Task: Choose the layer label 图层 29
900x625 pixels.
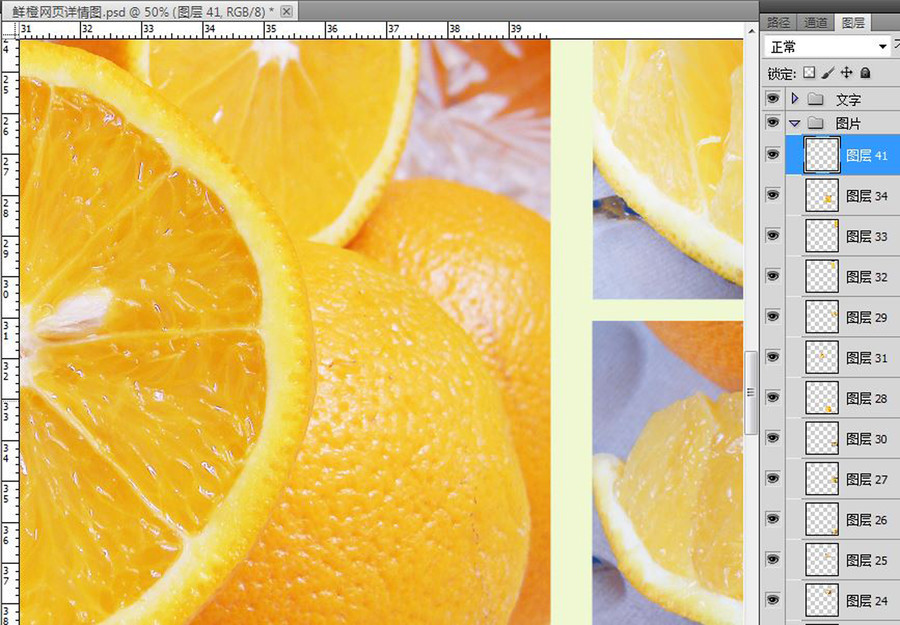Action: pos(867,317)
